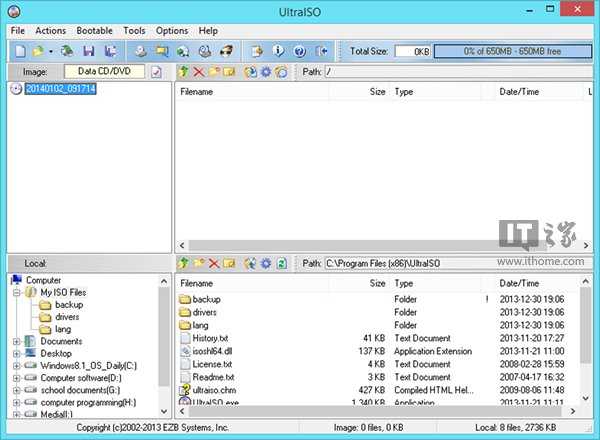Select Readme.txt in the local file list
Image resolution: width=600 pixels, height=440 pixels.
coord(213,377)
